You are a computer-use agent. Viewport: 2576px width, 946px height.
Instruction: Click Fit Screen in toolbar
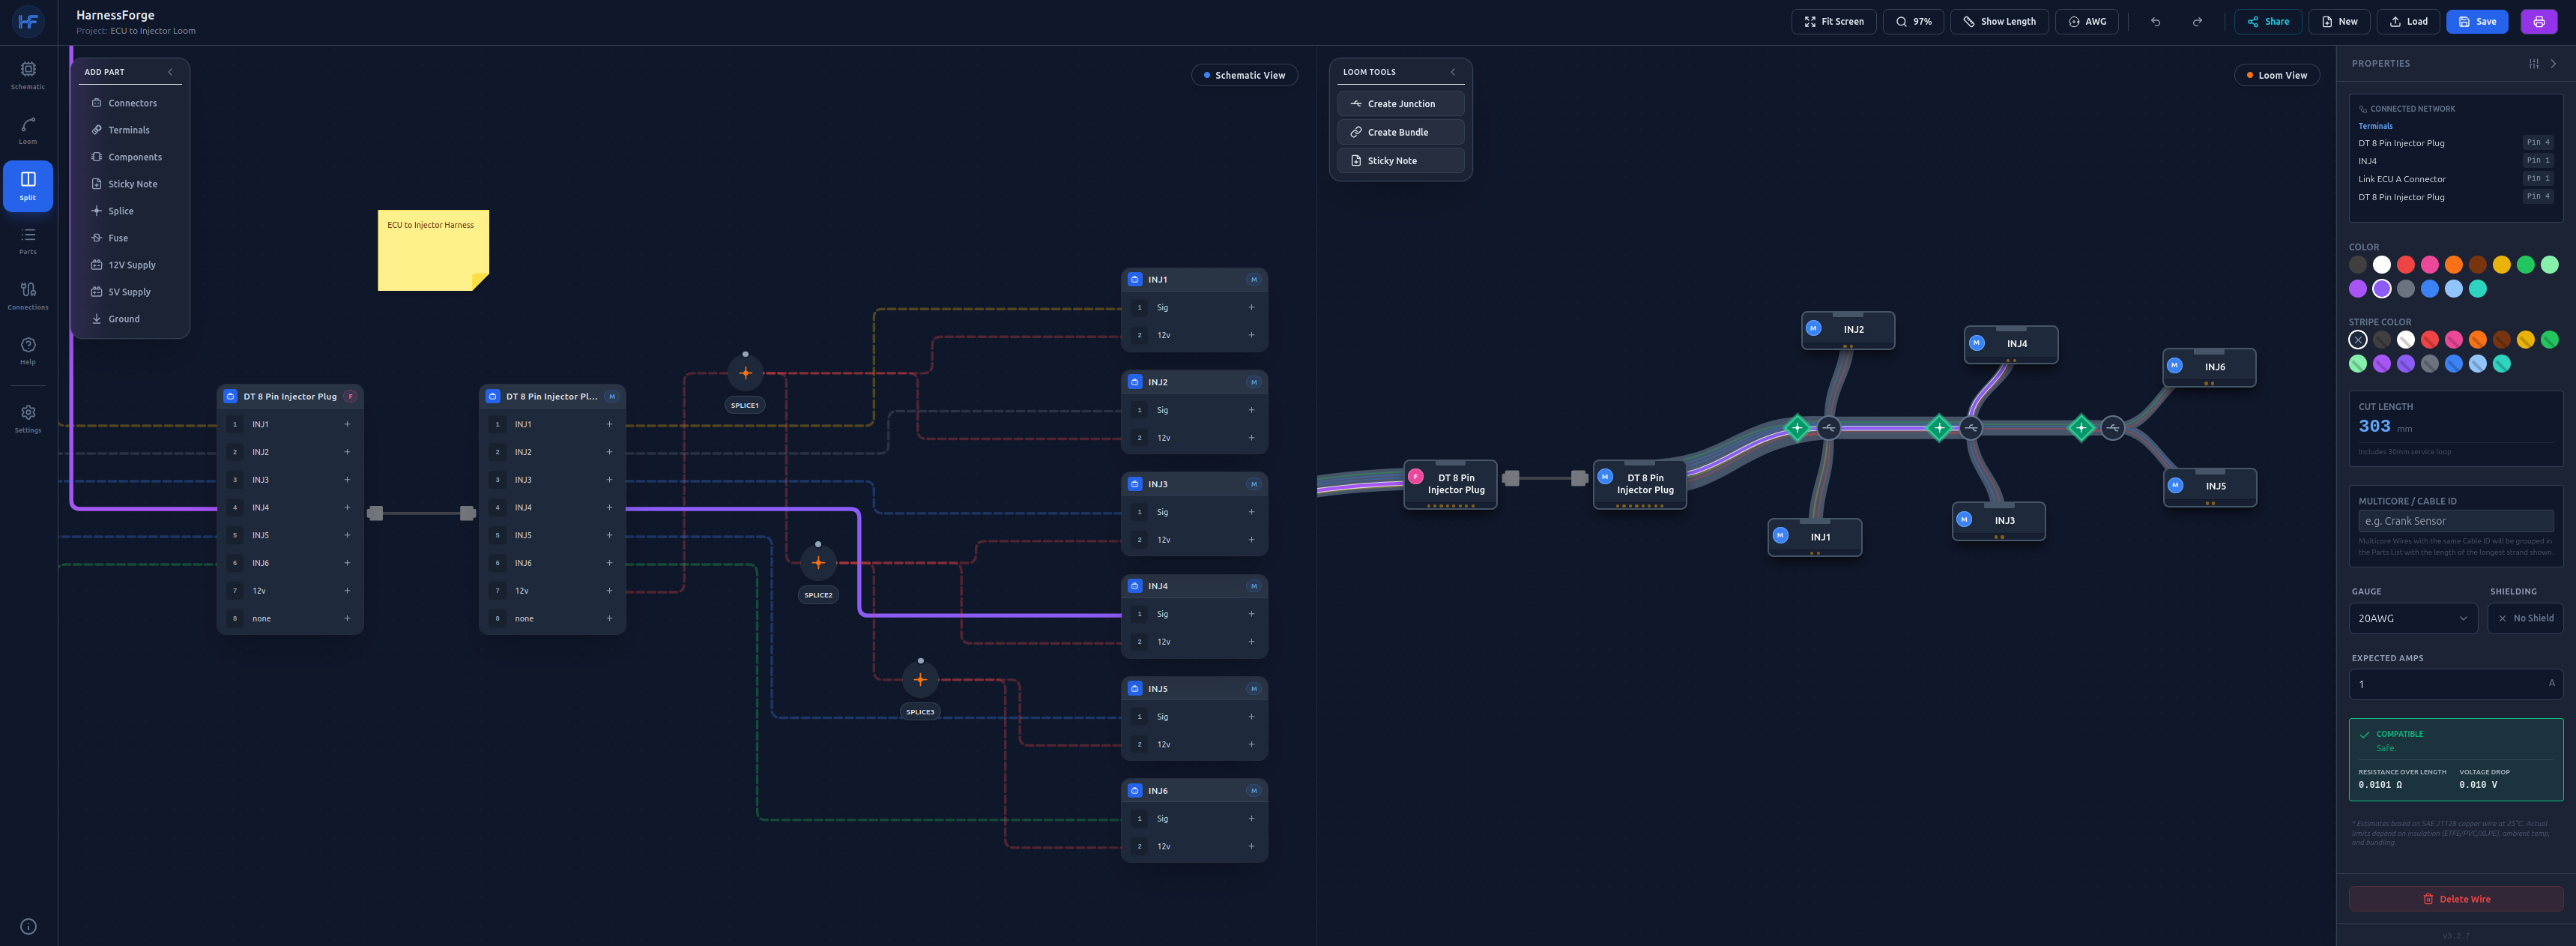tap(1833, 21)
